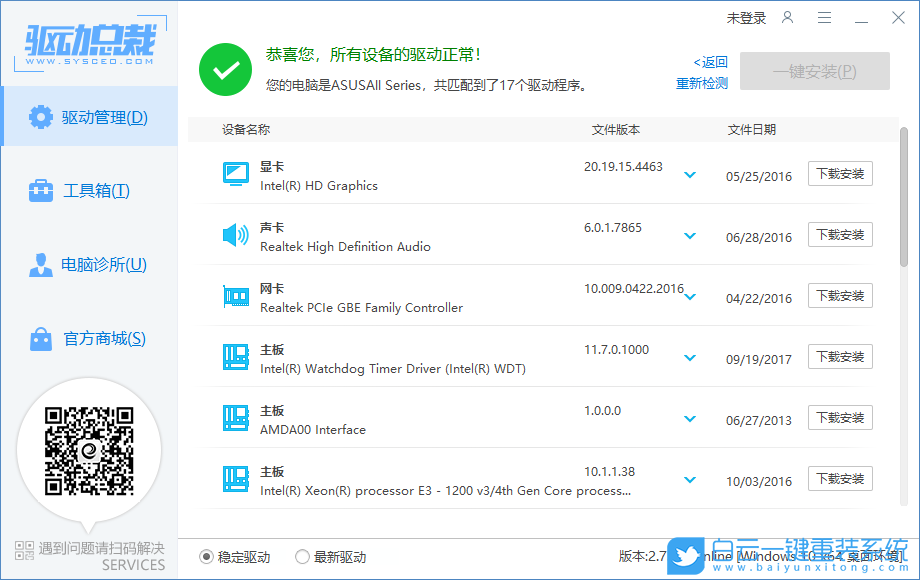Click the 声卡 speaker icon
This screenshot has width=920, height=580.
click(x=235, y=234)
